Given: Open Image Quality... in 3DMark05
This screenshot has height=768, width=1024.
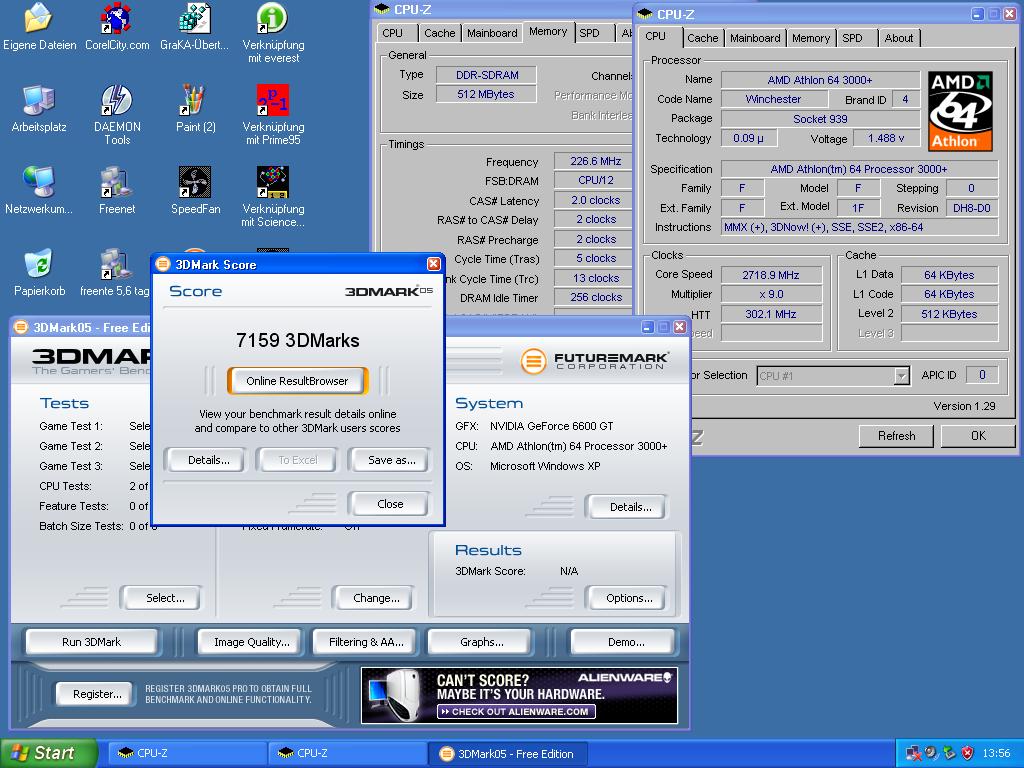Looking at the screenshot, I should (x=251, y=642).
